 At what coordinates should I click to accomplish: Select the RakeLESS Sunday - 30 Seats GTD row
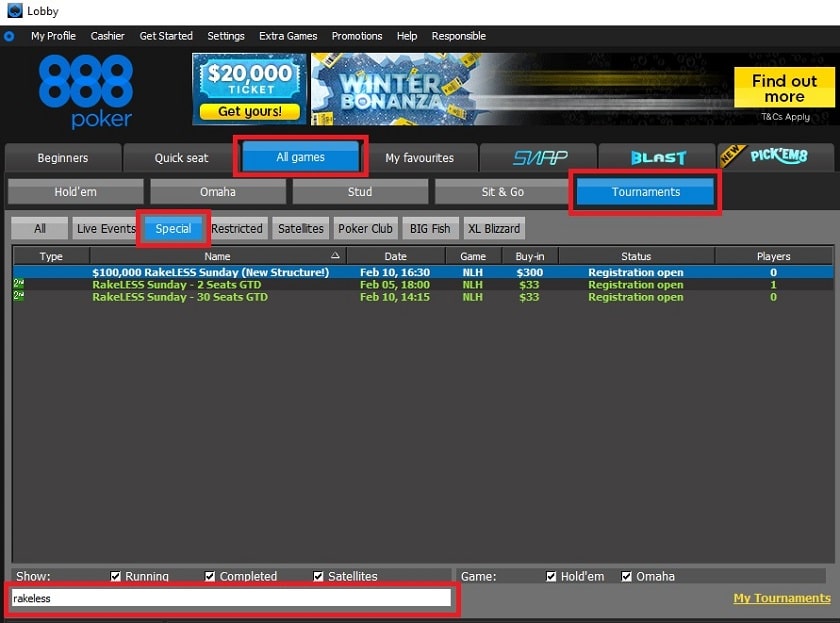pyautogui.click(x=423, y=297)
